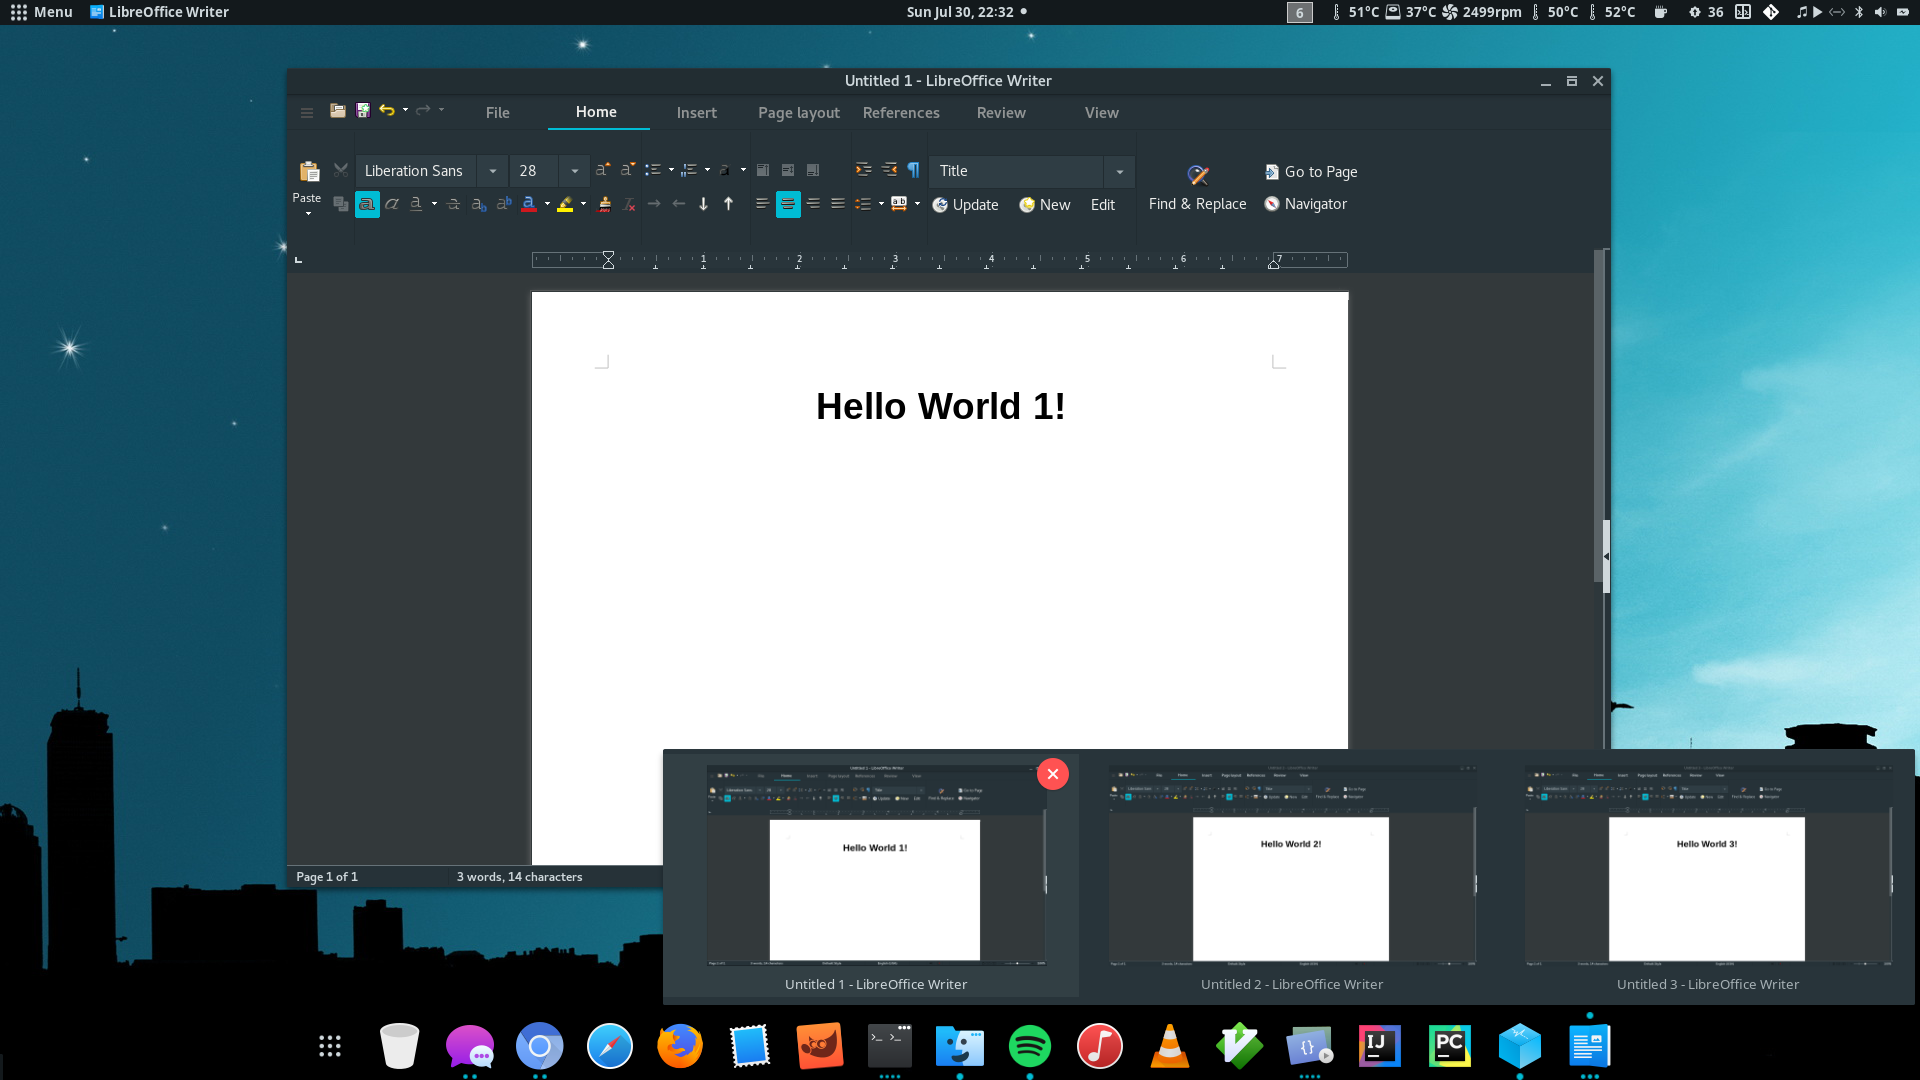Click the Increase Indent icon
The image size is (1920, 1080).
pos(863,170)
